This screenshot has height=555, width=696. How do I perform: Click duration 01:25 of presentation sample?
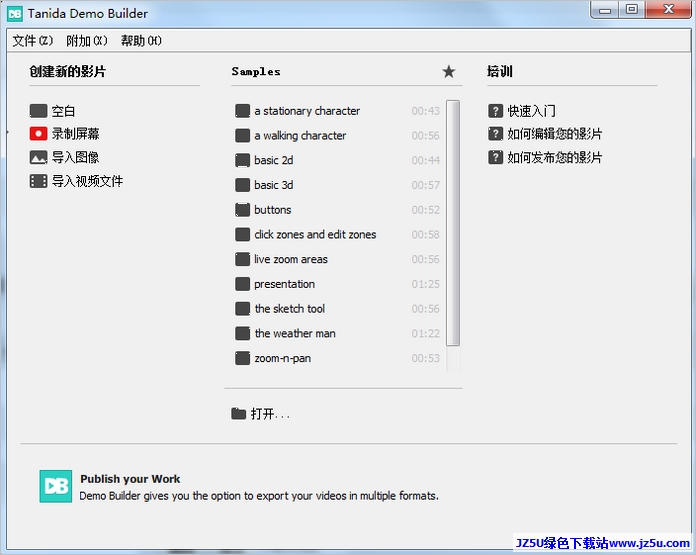pyautogui.click(x=425, y=284)
